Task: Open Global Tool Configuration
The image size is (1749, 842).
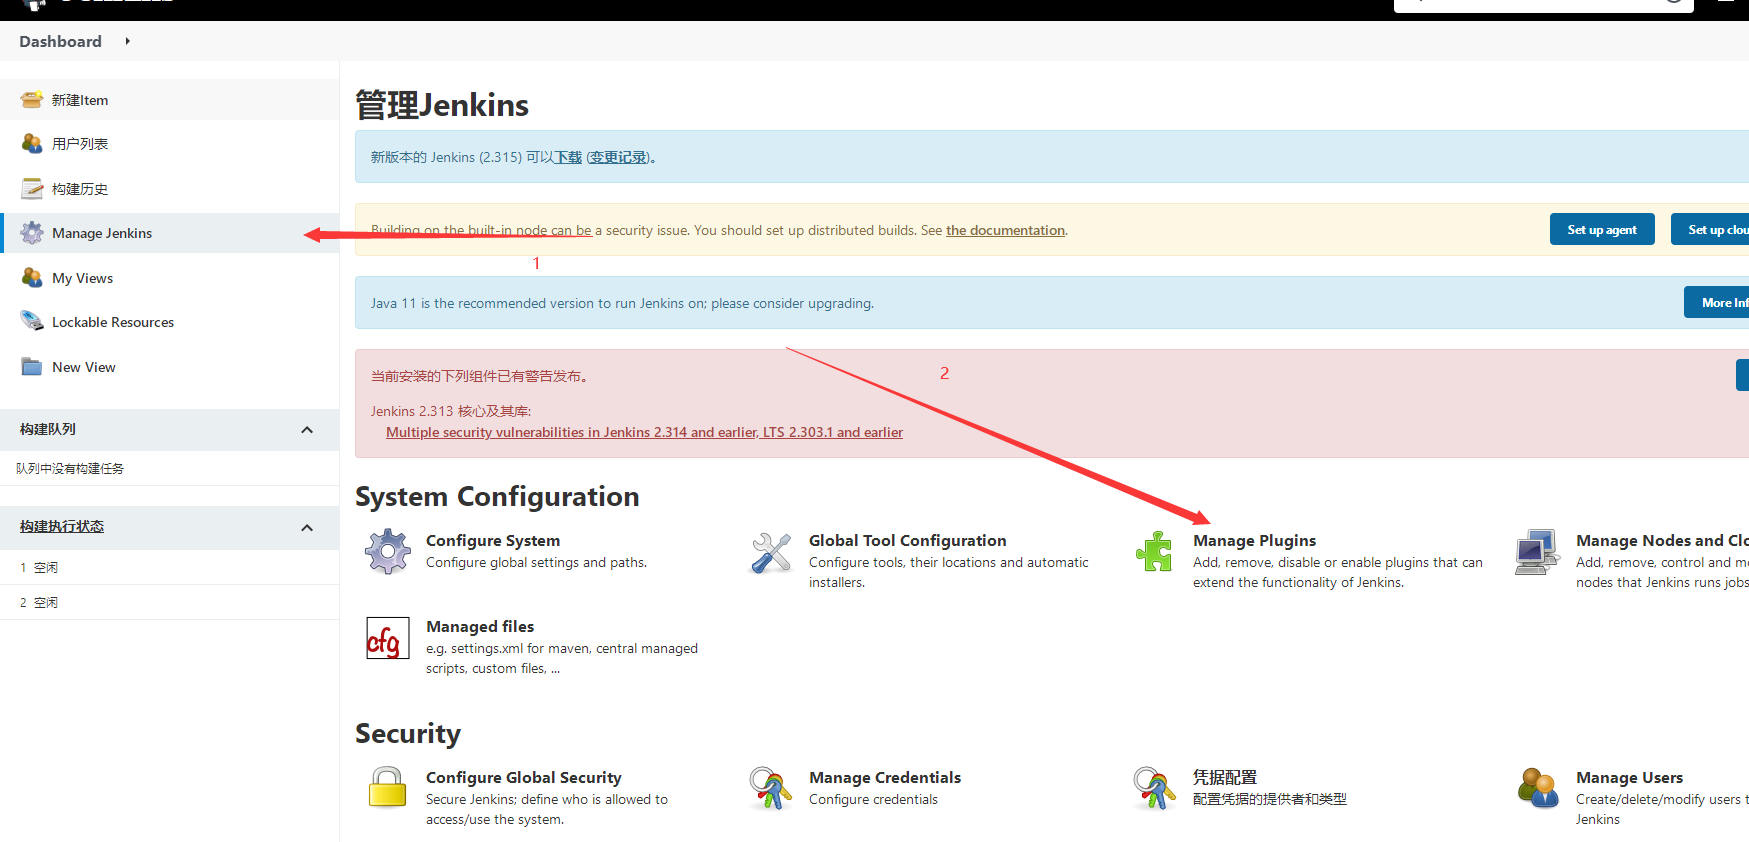Action: pyautogui.click(x=907, y=540)
